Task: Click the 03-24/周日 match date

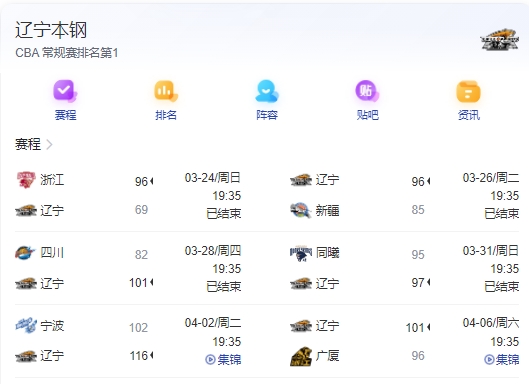Action: click(x=213, y=177)
